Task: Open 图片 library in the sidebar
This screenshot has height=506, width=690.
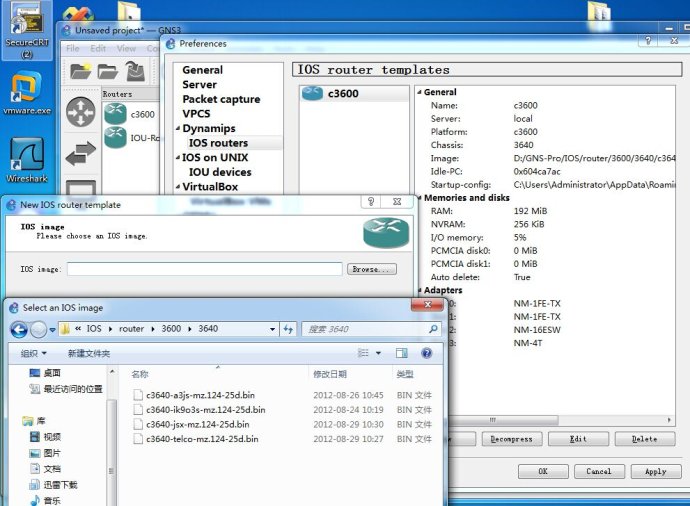Action: point(45,453)
